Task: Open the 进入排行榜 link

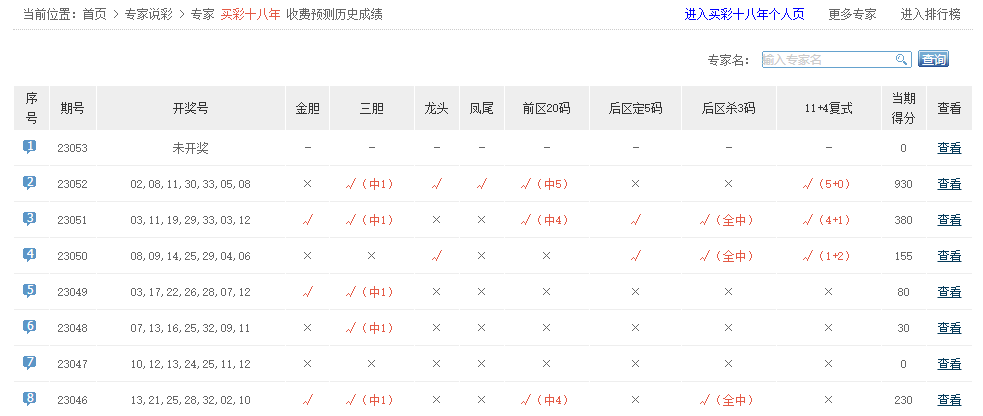Action: click(x=931, y=15)
